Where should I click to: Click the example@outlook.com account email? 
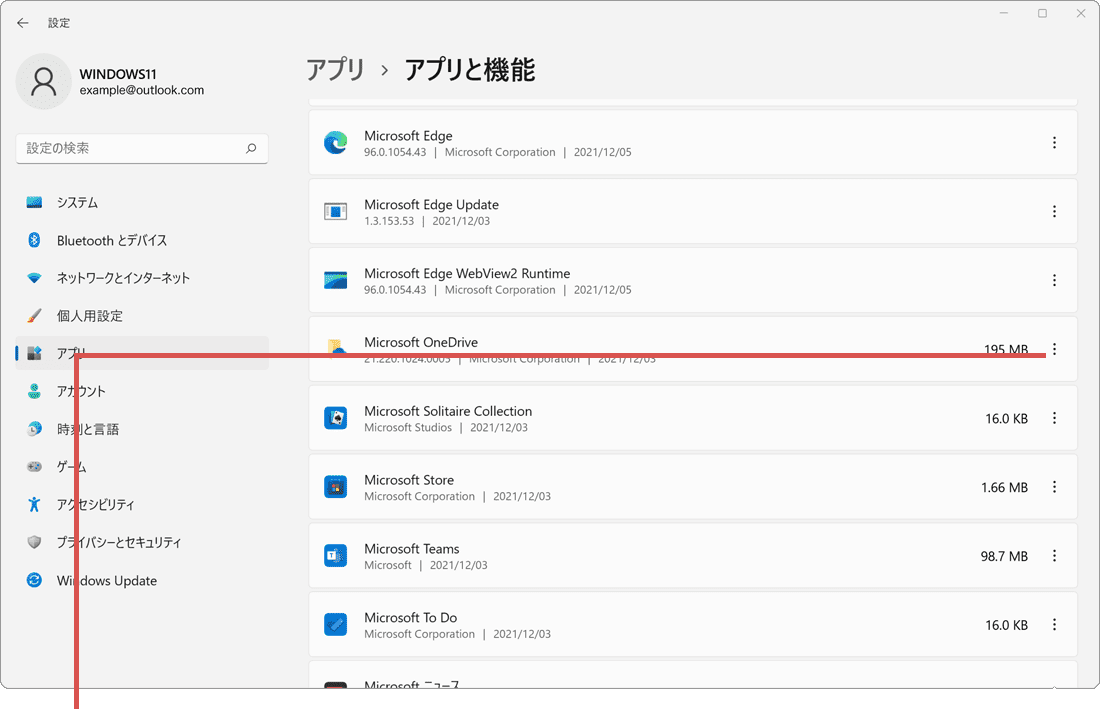point(142,90)
